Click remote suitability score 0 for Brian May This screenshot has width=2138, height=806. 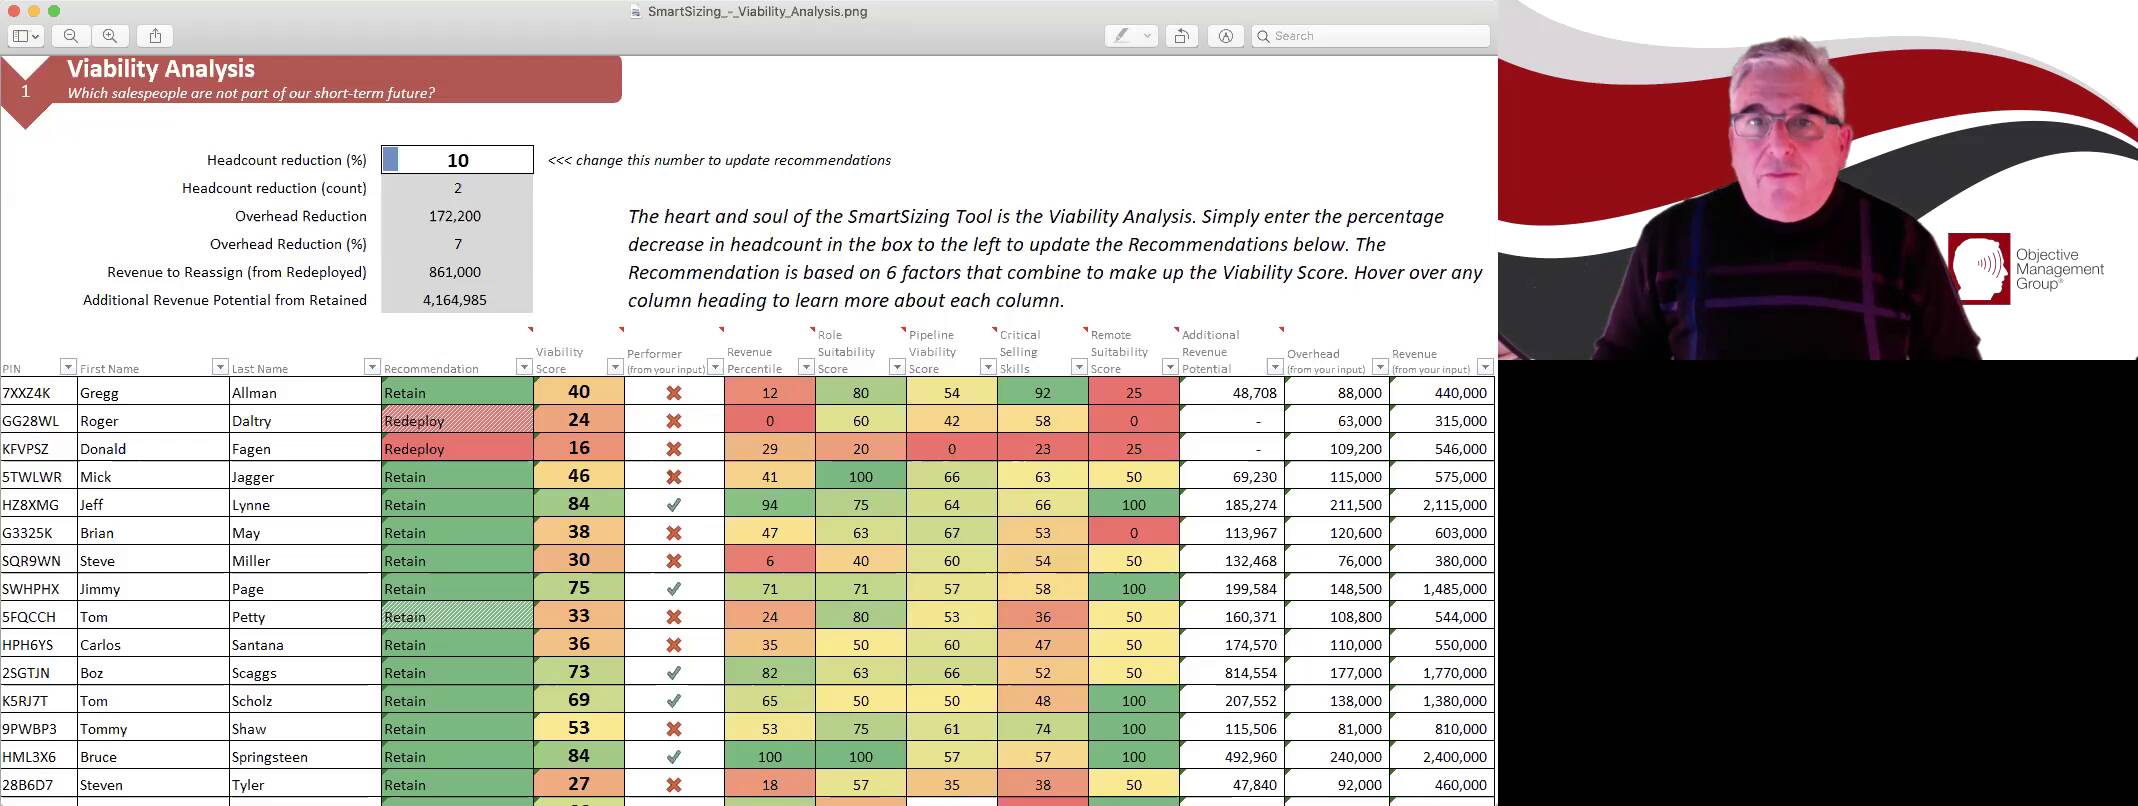click(x=1134, y=533)
